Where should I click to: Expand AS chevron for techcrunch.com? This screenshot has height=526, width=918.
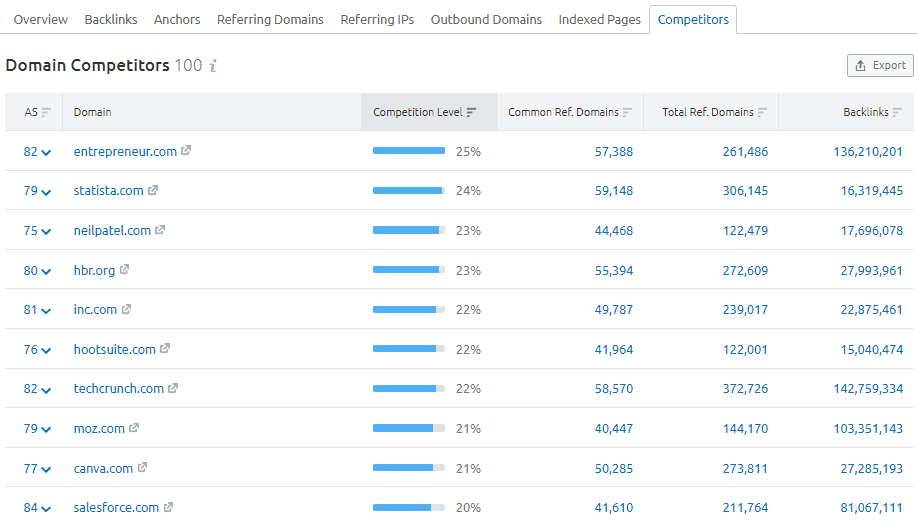pyautogui.click(x=46, y=390)
